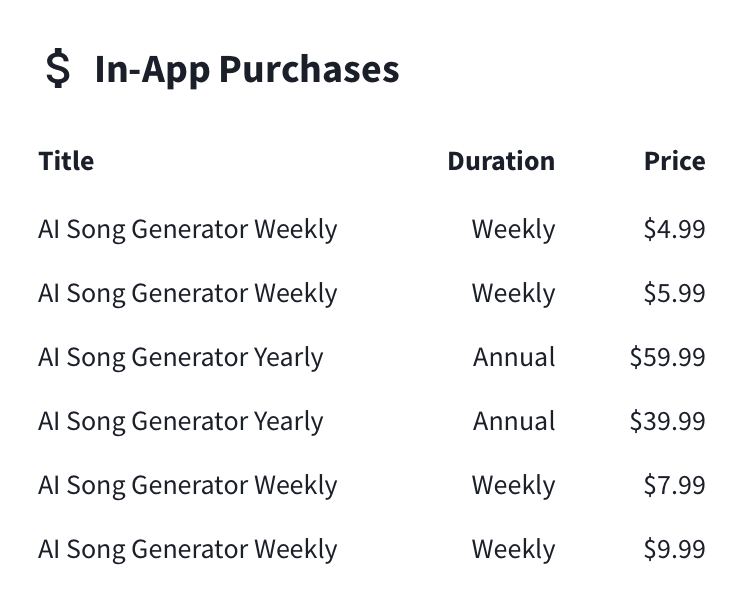The width and height of the screenshot is (742, 610).
Task: Click AI Song Generator Yearly at $59.99
Action: (x=181, y=357)
